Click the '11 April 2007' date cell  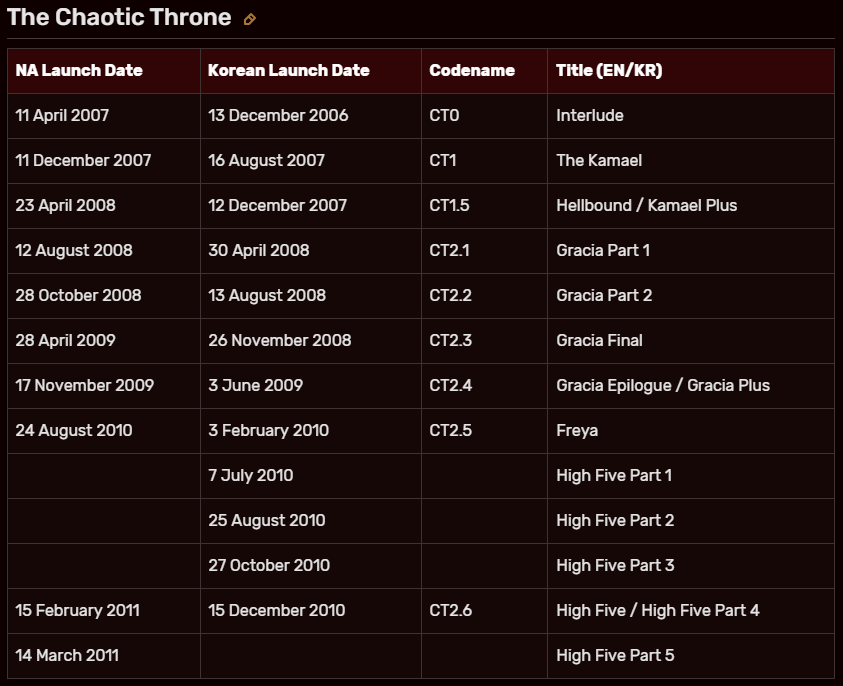62,116
